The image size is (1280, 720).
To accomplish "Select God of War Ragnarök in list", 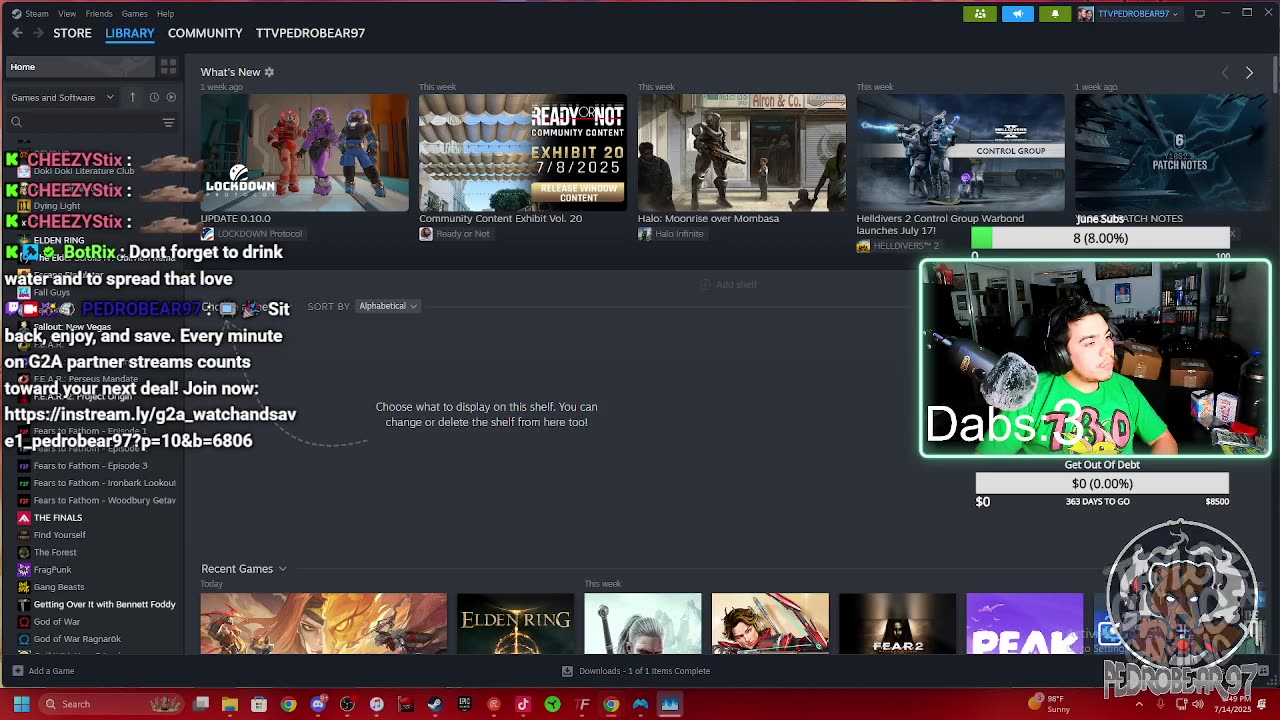I will tap(77, 639).
